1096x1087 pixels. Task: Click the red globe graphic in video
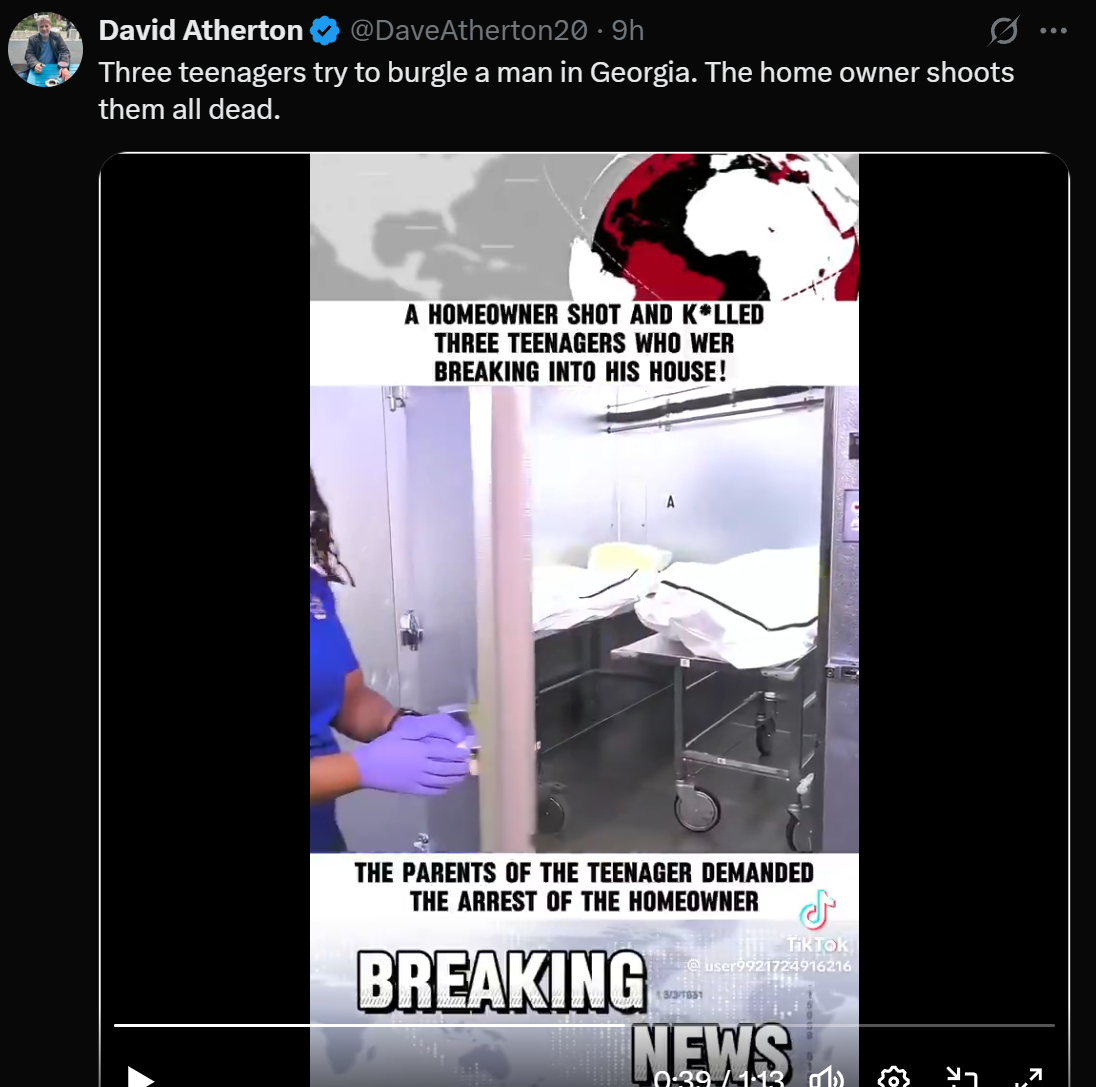tap(716, 226)
